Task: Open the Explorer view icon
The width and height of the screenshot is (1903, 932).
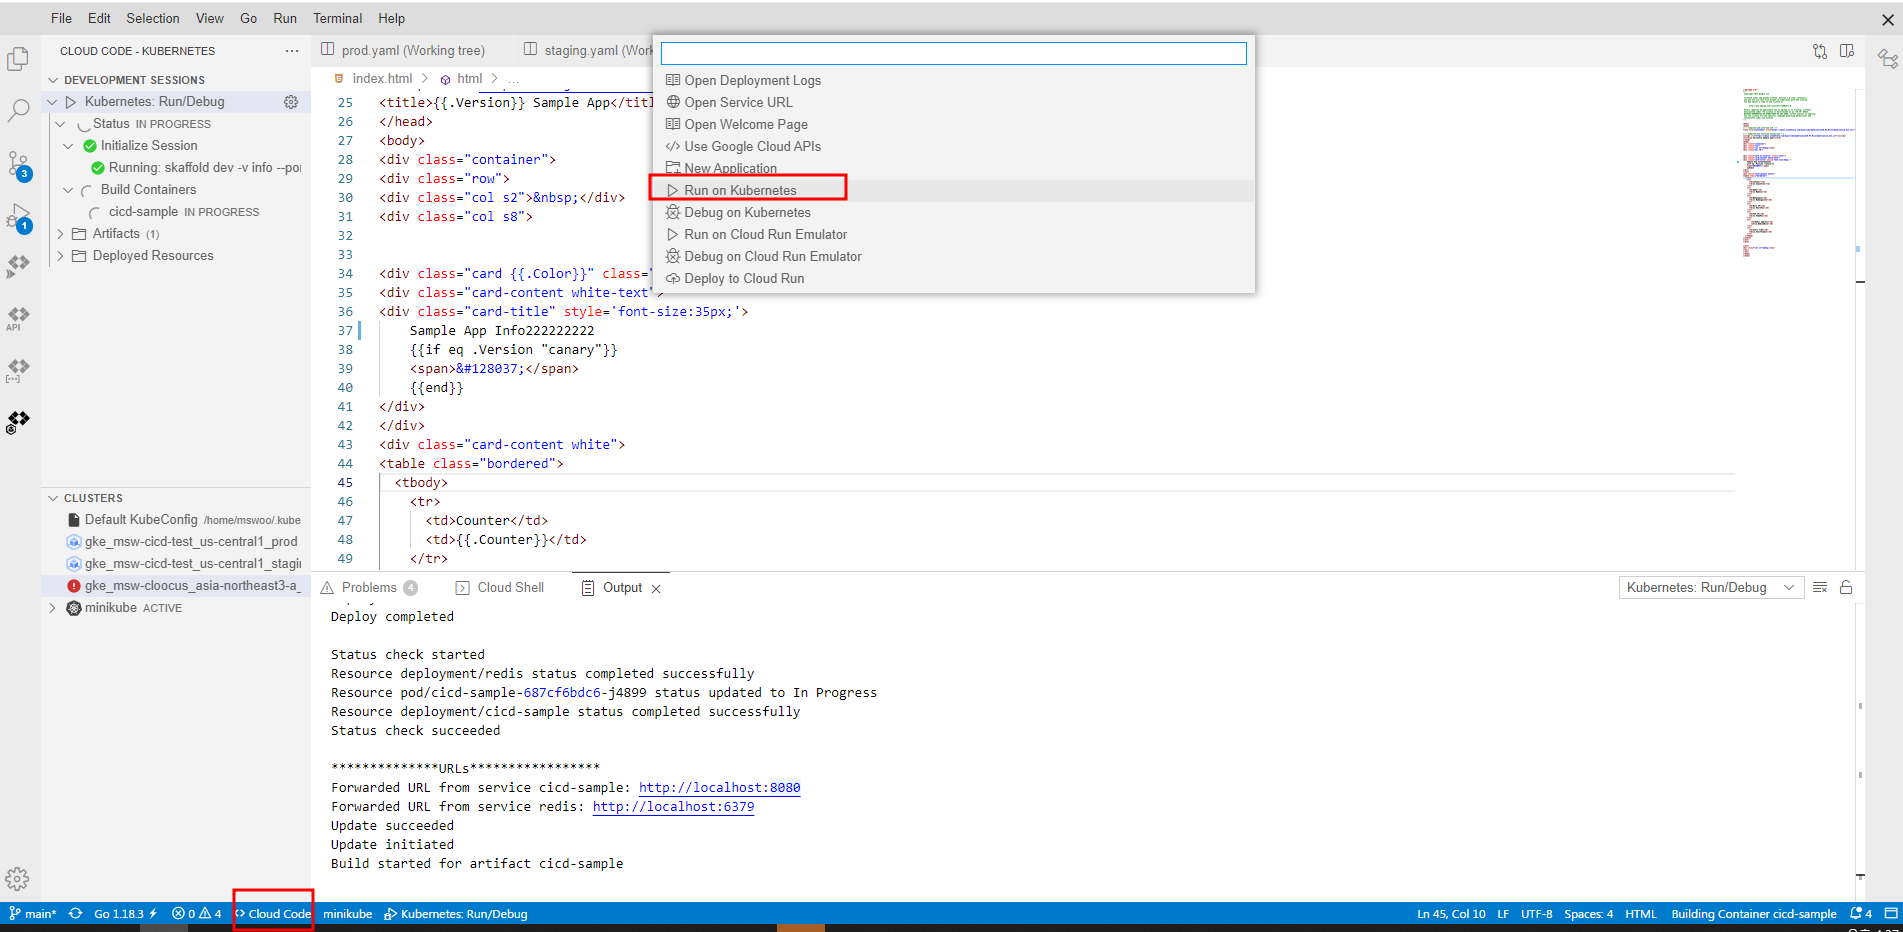Action: coord(18,59)
